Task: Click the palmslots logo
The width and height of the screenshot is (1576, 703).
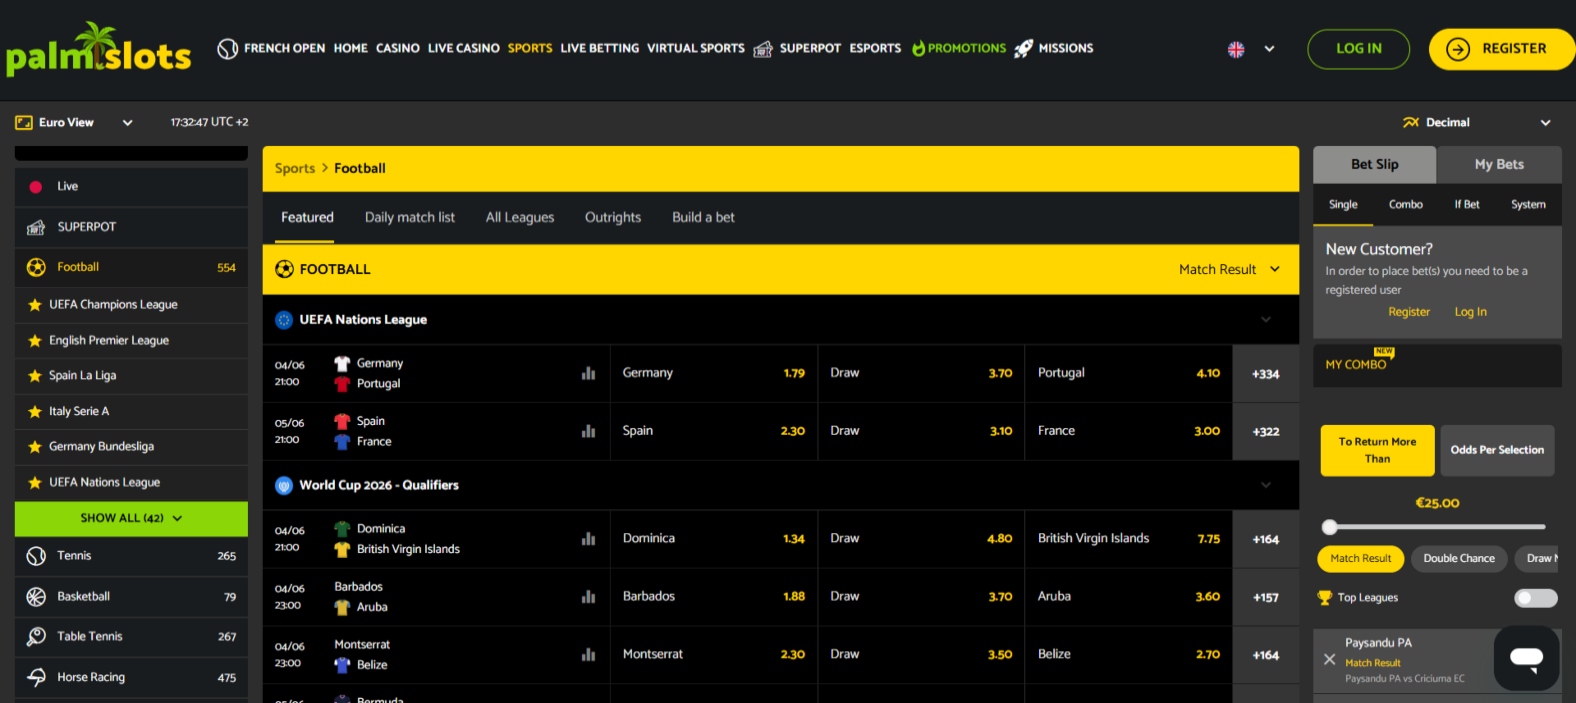Action: coord(98,50)
